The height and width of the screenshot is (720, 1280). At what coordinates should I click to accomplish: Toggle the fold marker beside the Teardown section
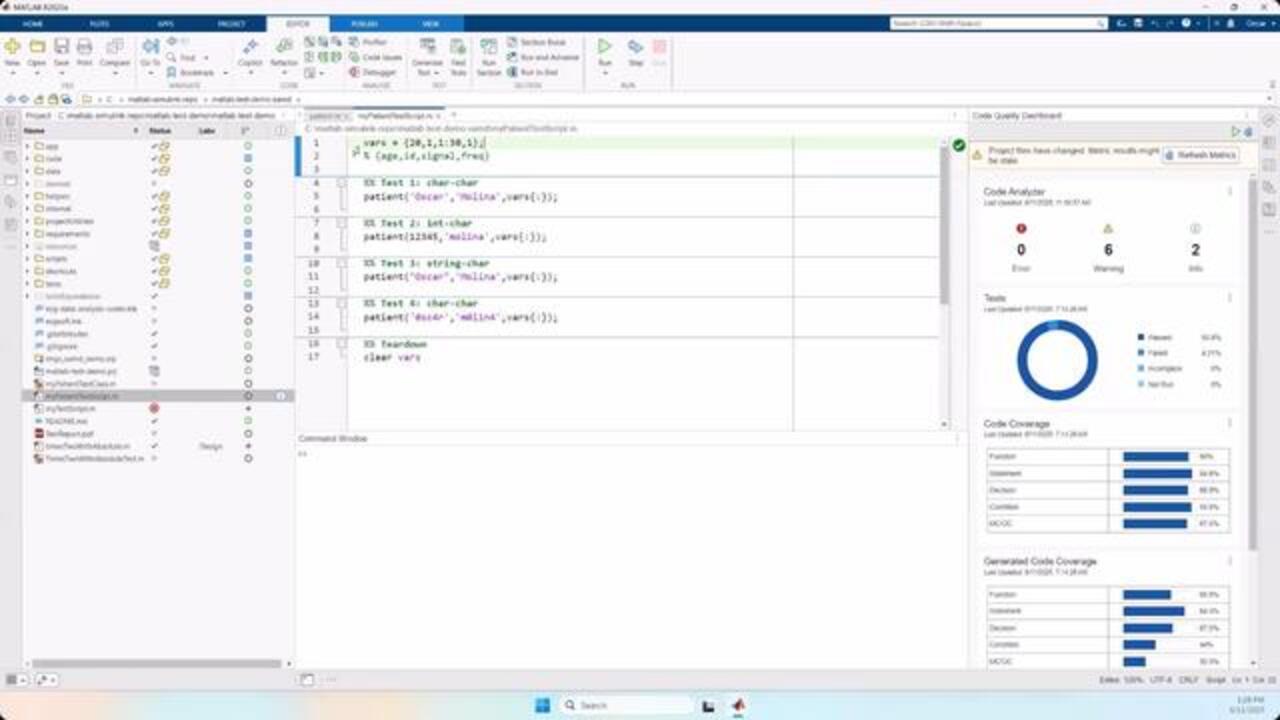click(x=342, y=344)
